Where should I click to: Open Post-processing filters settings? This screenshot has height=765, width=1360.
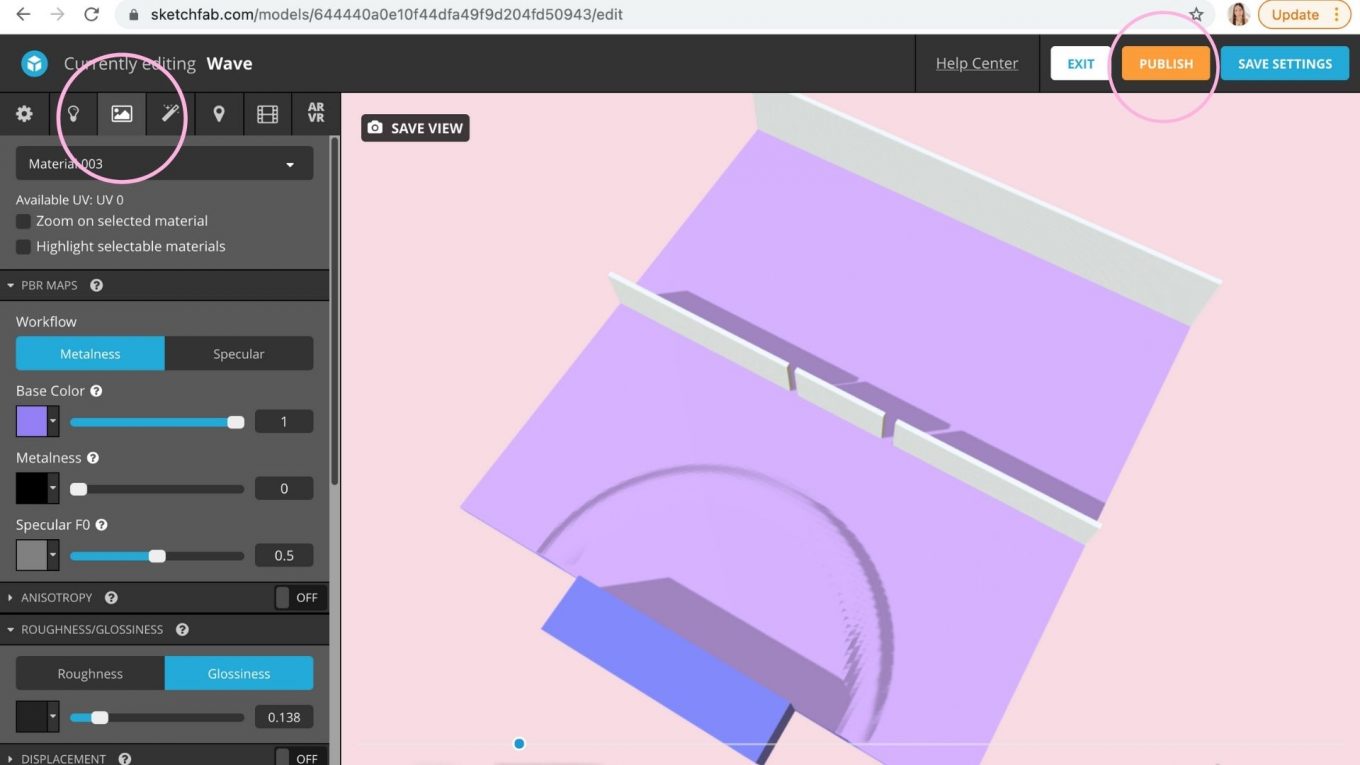click(x=170, y=113)
